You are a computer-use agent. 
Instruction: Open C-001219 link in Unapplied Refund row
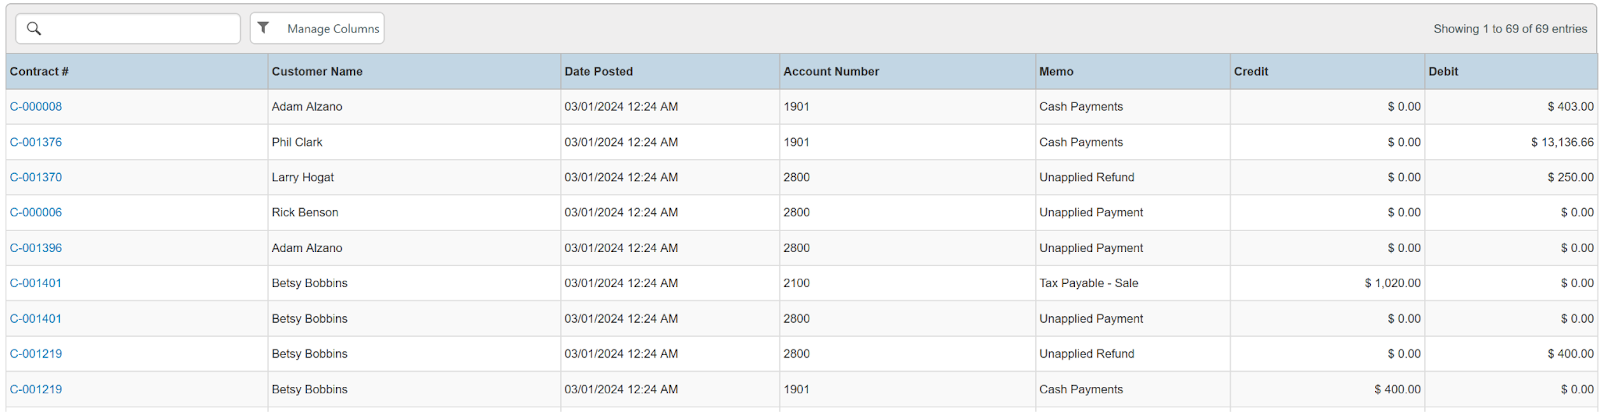point(36,354)
